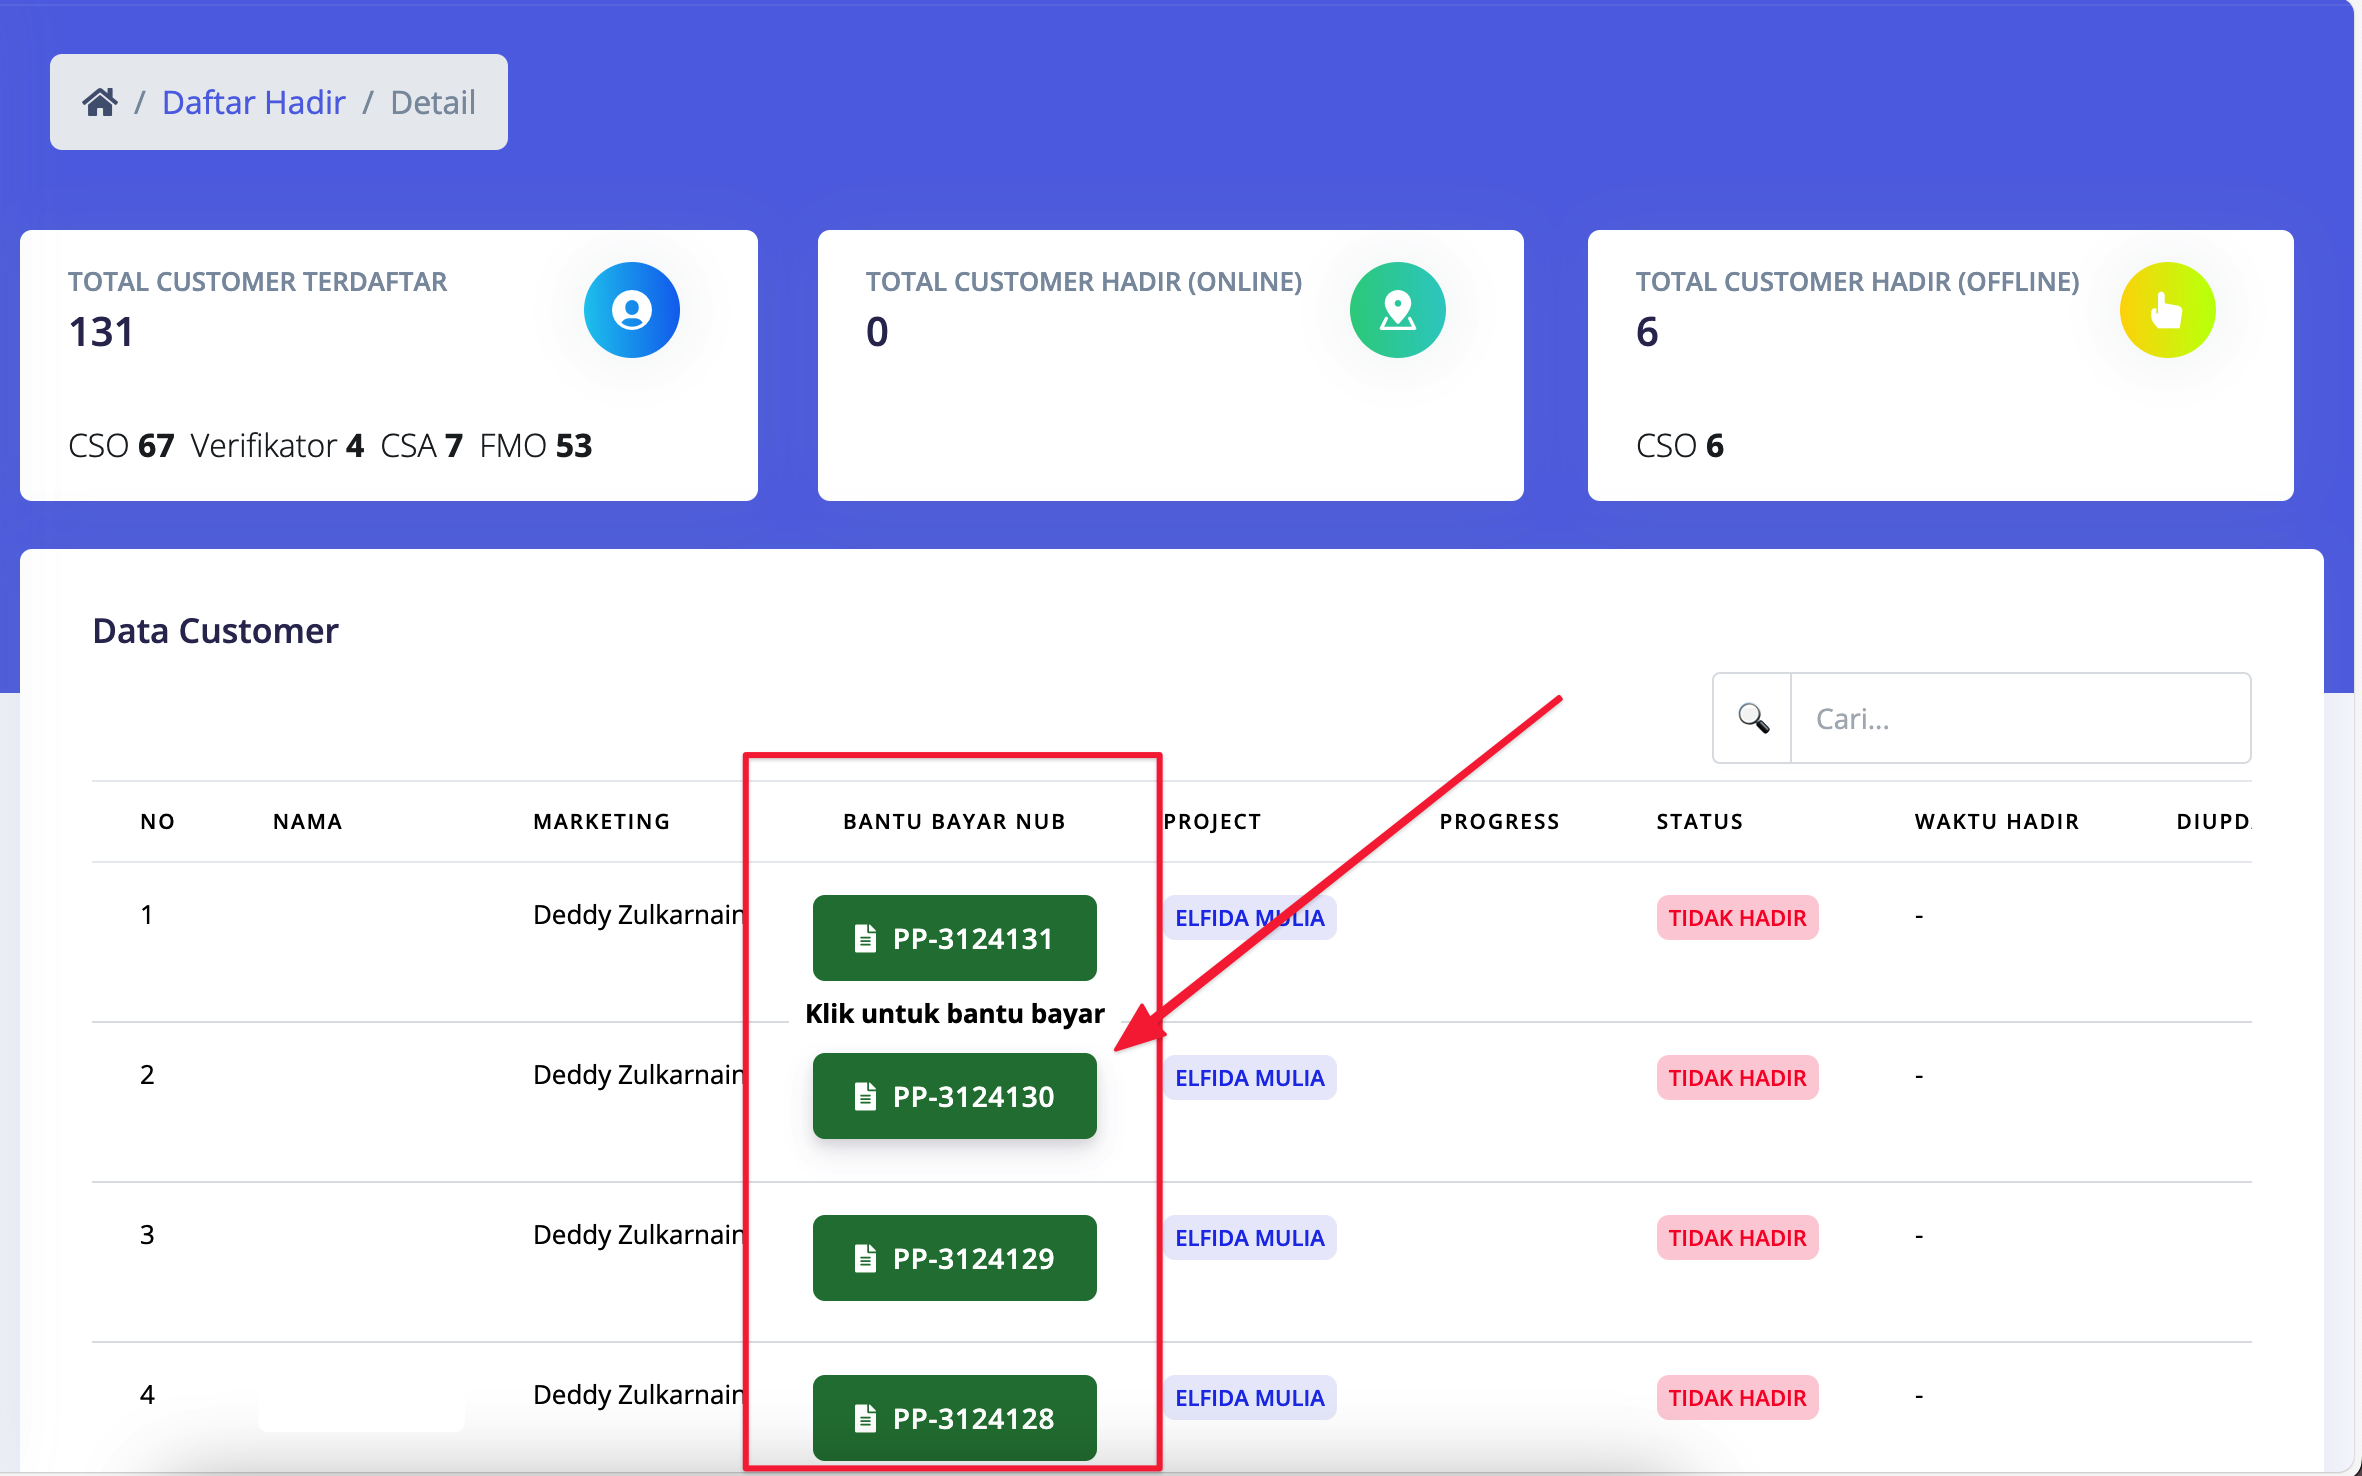Click the yellow offline attendance hand icon
2362x1476 pixels.
2166,310
